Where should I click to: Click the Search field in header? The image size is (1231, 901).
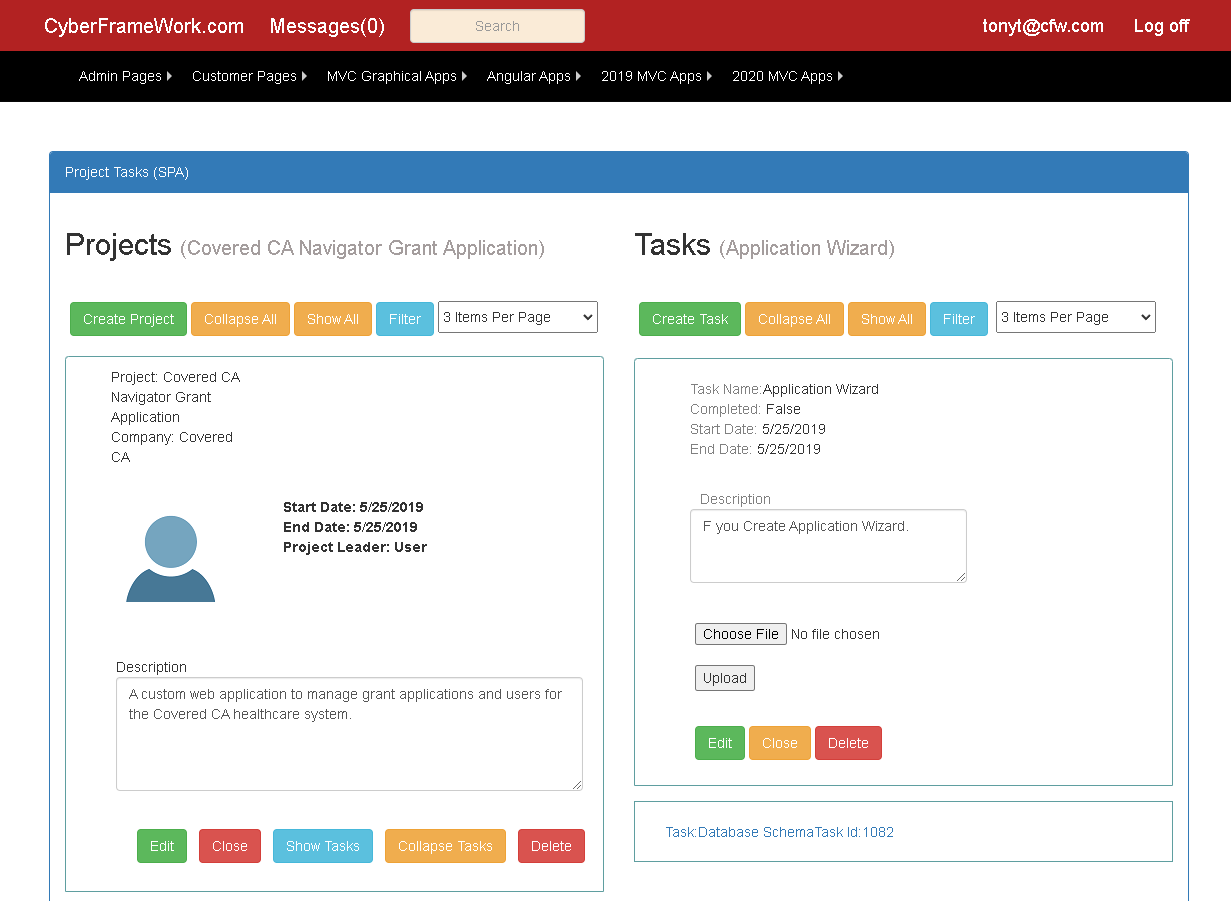coord(497,26)
